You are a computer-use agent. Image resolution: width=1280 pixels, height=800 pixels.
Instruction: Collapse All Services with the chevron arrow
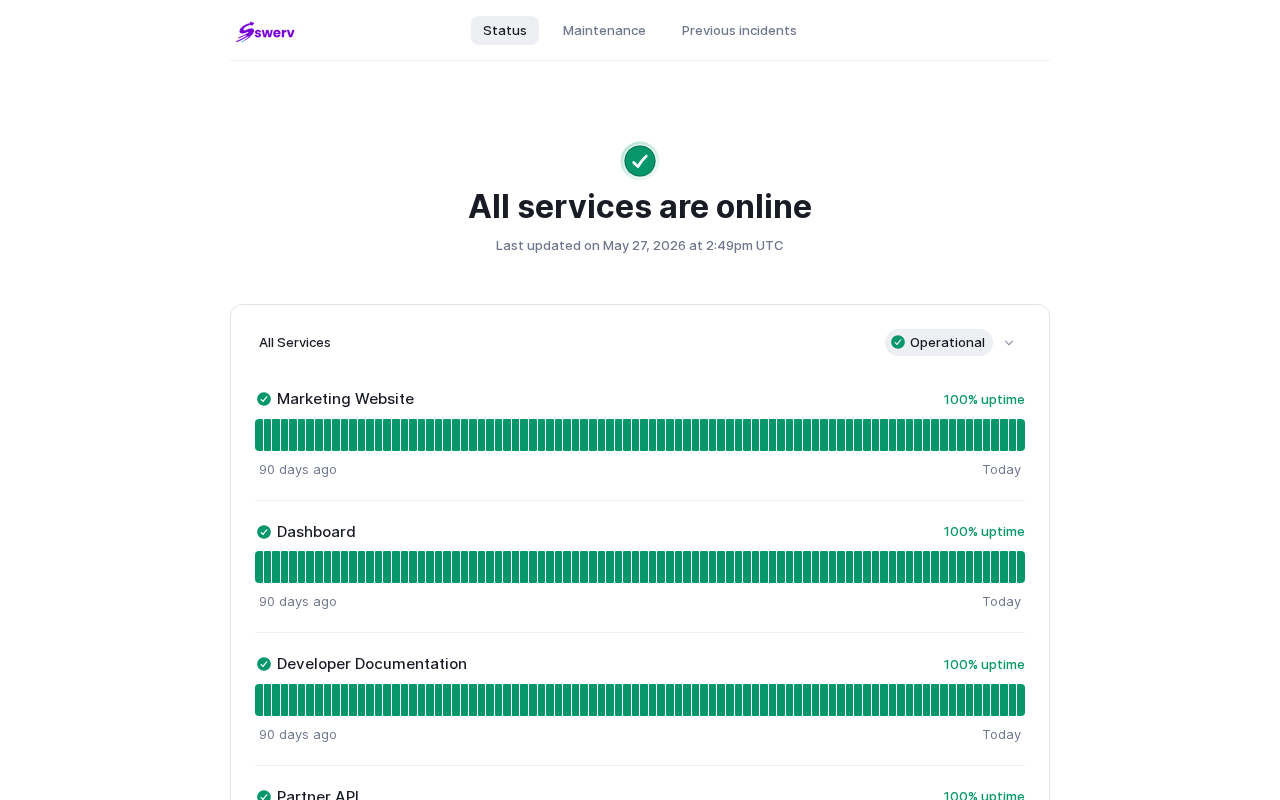tap(1009, 343)
